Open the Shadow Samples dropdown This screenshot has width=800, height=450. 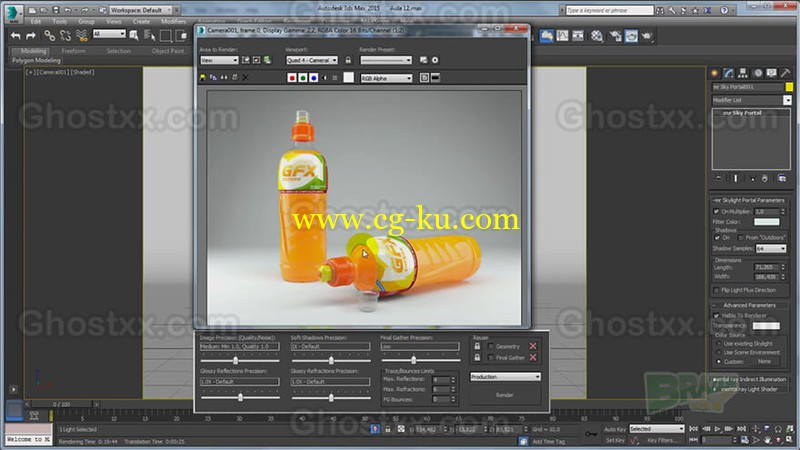click(771, 248)
